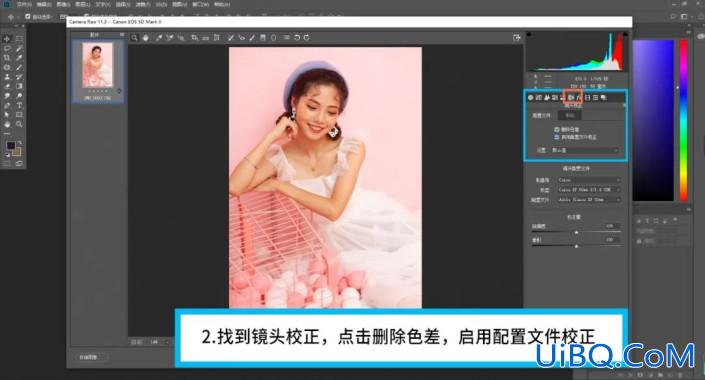The width and height of the screenshot is (705, 380).
Task: Open the Detail panel tab
Action: pyautogui.click(x=547, y=98)
